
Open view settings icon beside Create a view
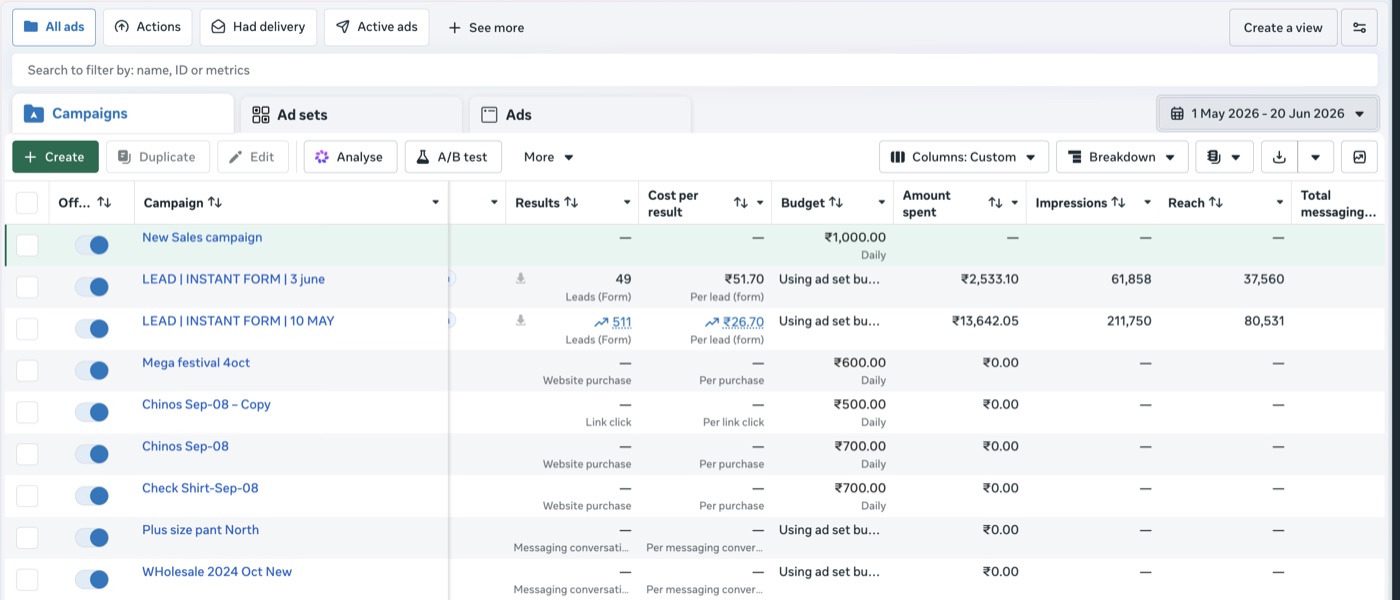(1359, 28)
